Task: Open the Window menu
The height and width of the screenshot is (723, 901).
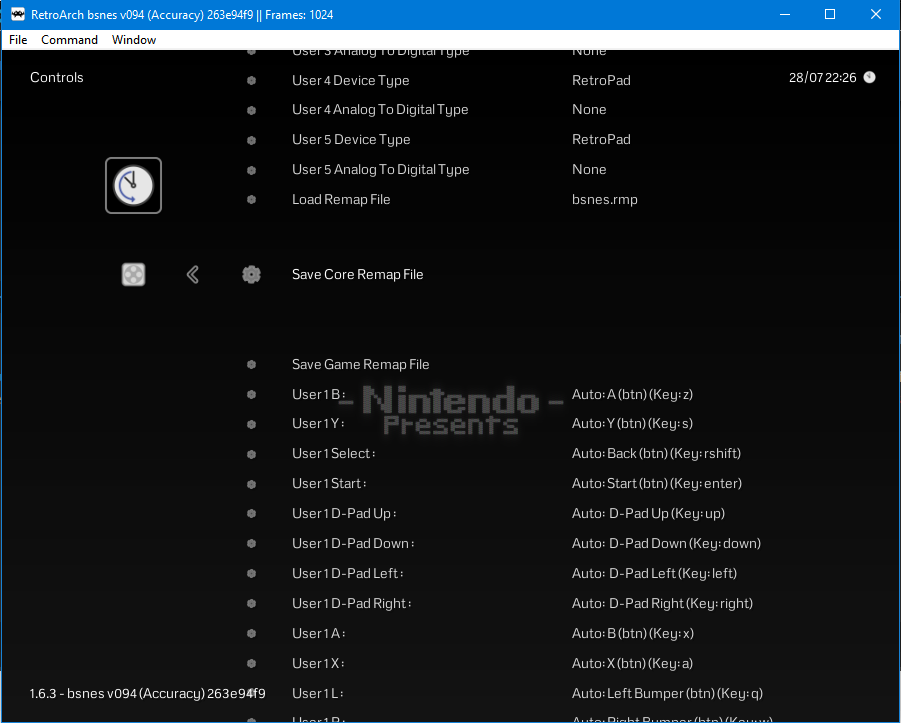Action: [134, 40]
